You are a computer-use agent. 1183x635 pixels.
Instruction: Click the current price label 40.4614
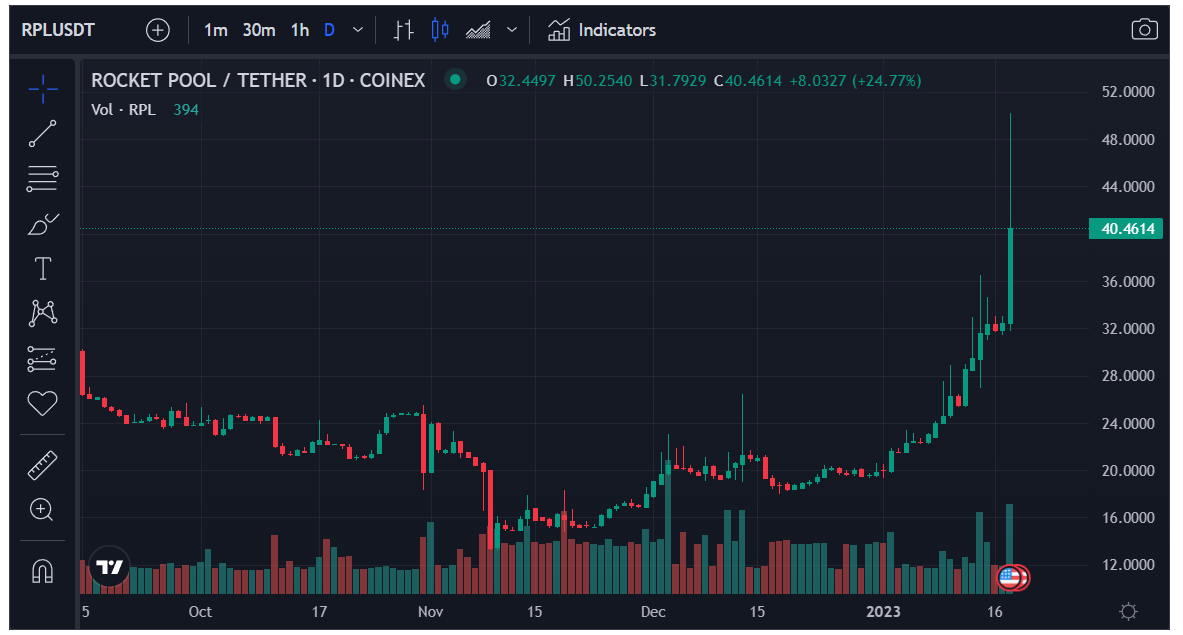pyautogui.click(x=1126, y=229)
